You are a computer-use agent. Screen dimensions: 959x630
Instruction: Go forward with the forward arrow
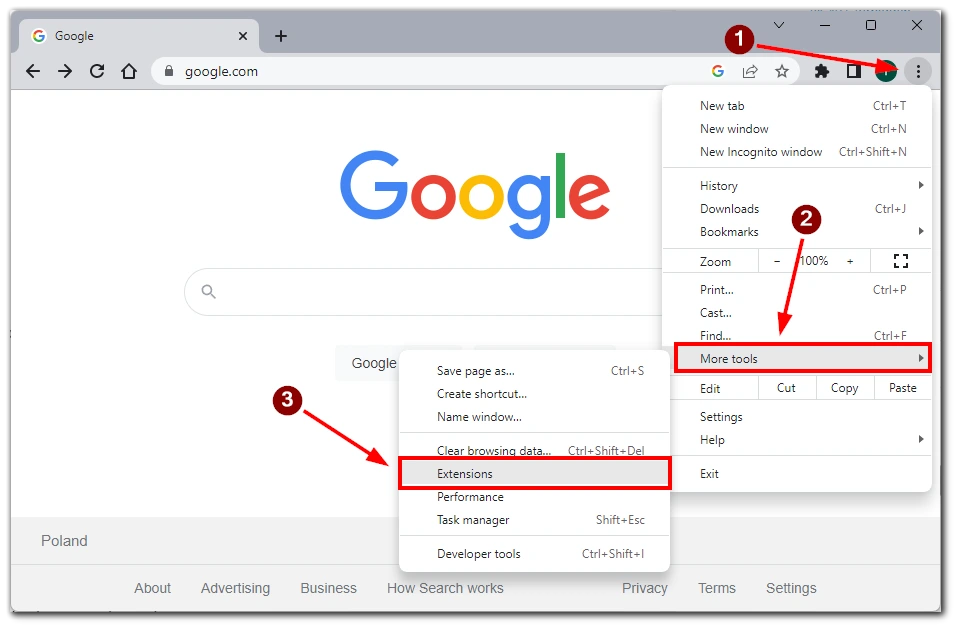click(x=65, y=72)
